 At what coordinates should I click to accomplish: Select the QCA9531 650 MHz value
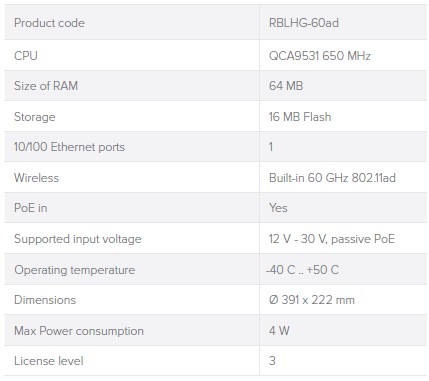(x=320, y=56)
